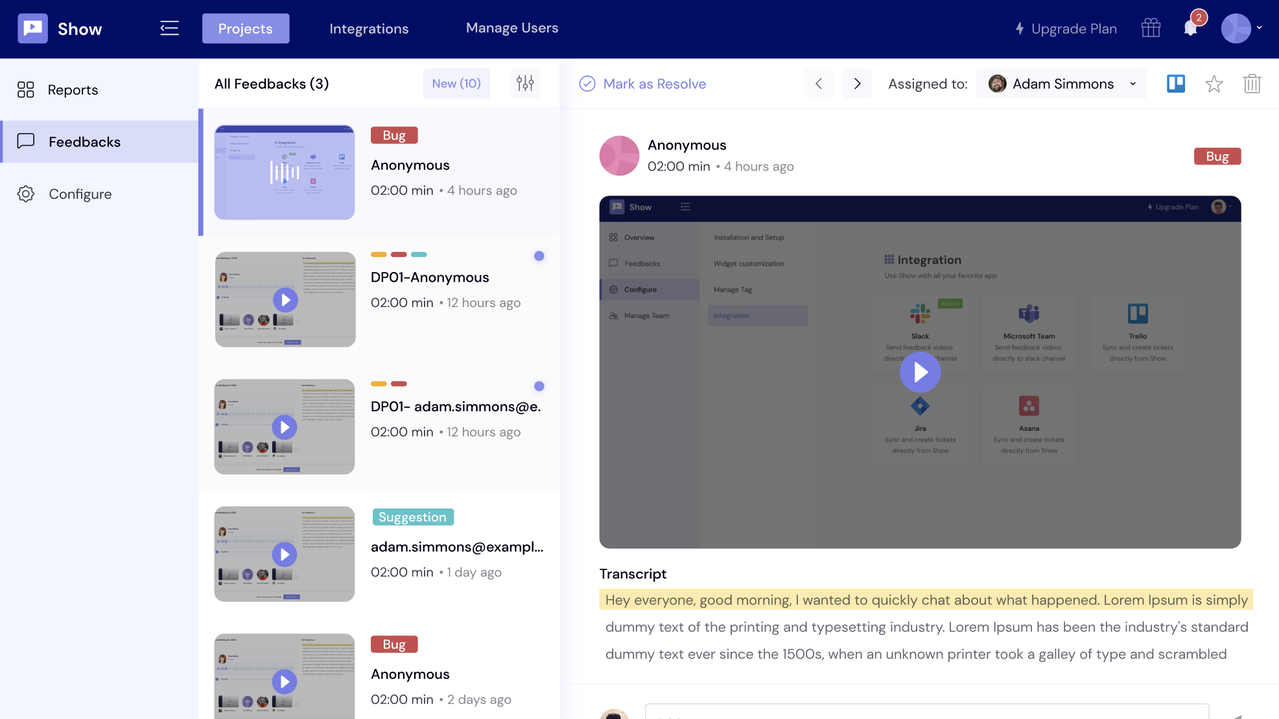The width and height of the screenshot is (1279, 719).
Task: Collapse the sidebar with hamburger icon
Action: pos(170,28)
